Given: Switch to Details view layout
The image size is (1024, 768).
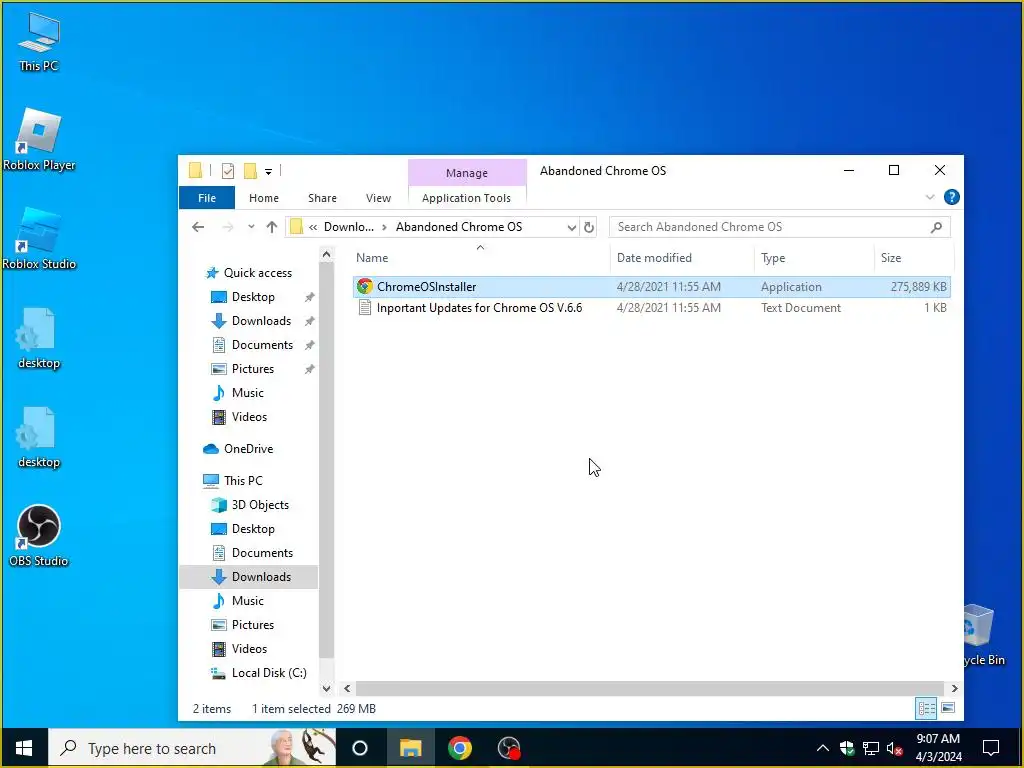Looking at the screenshot, I should [926, 708].
